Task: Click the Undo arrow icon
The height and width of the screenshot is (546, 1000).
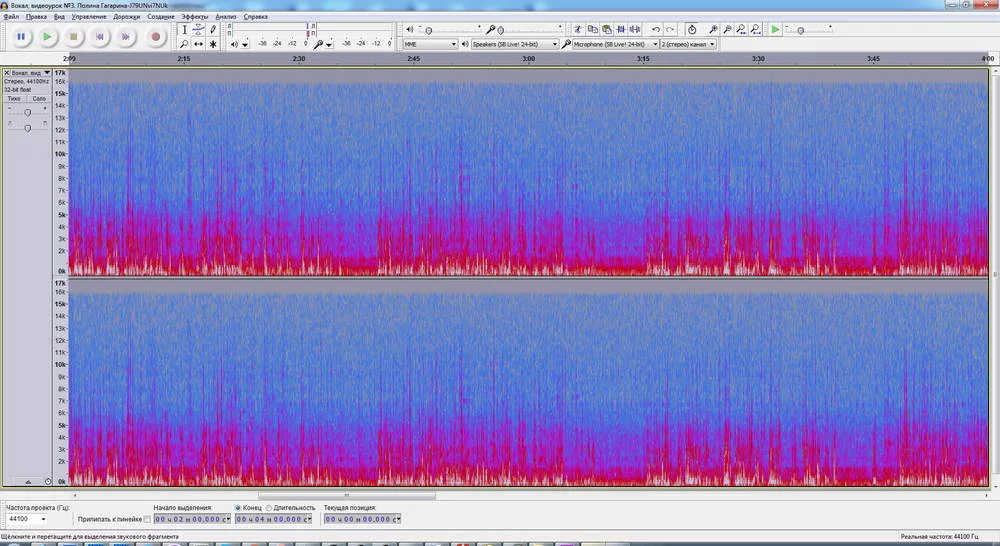Action: (x=656, y=30)
